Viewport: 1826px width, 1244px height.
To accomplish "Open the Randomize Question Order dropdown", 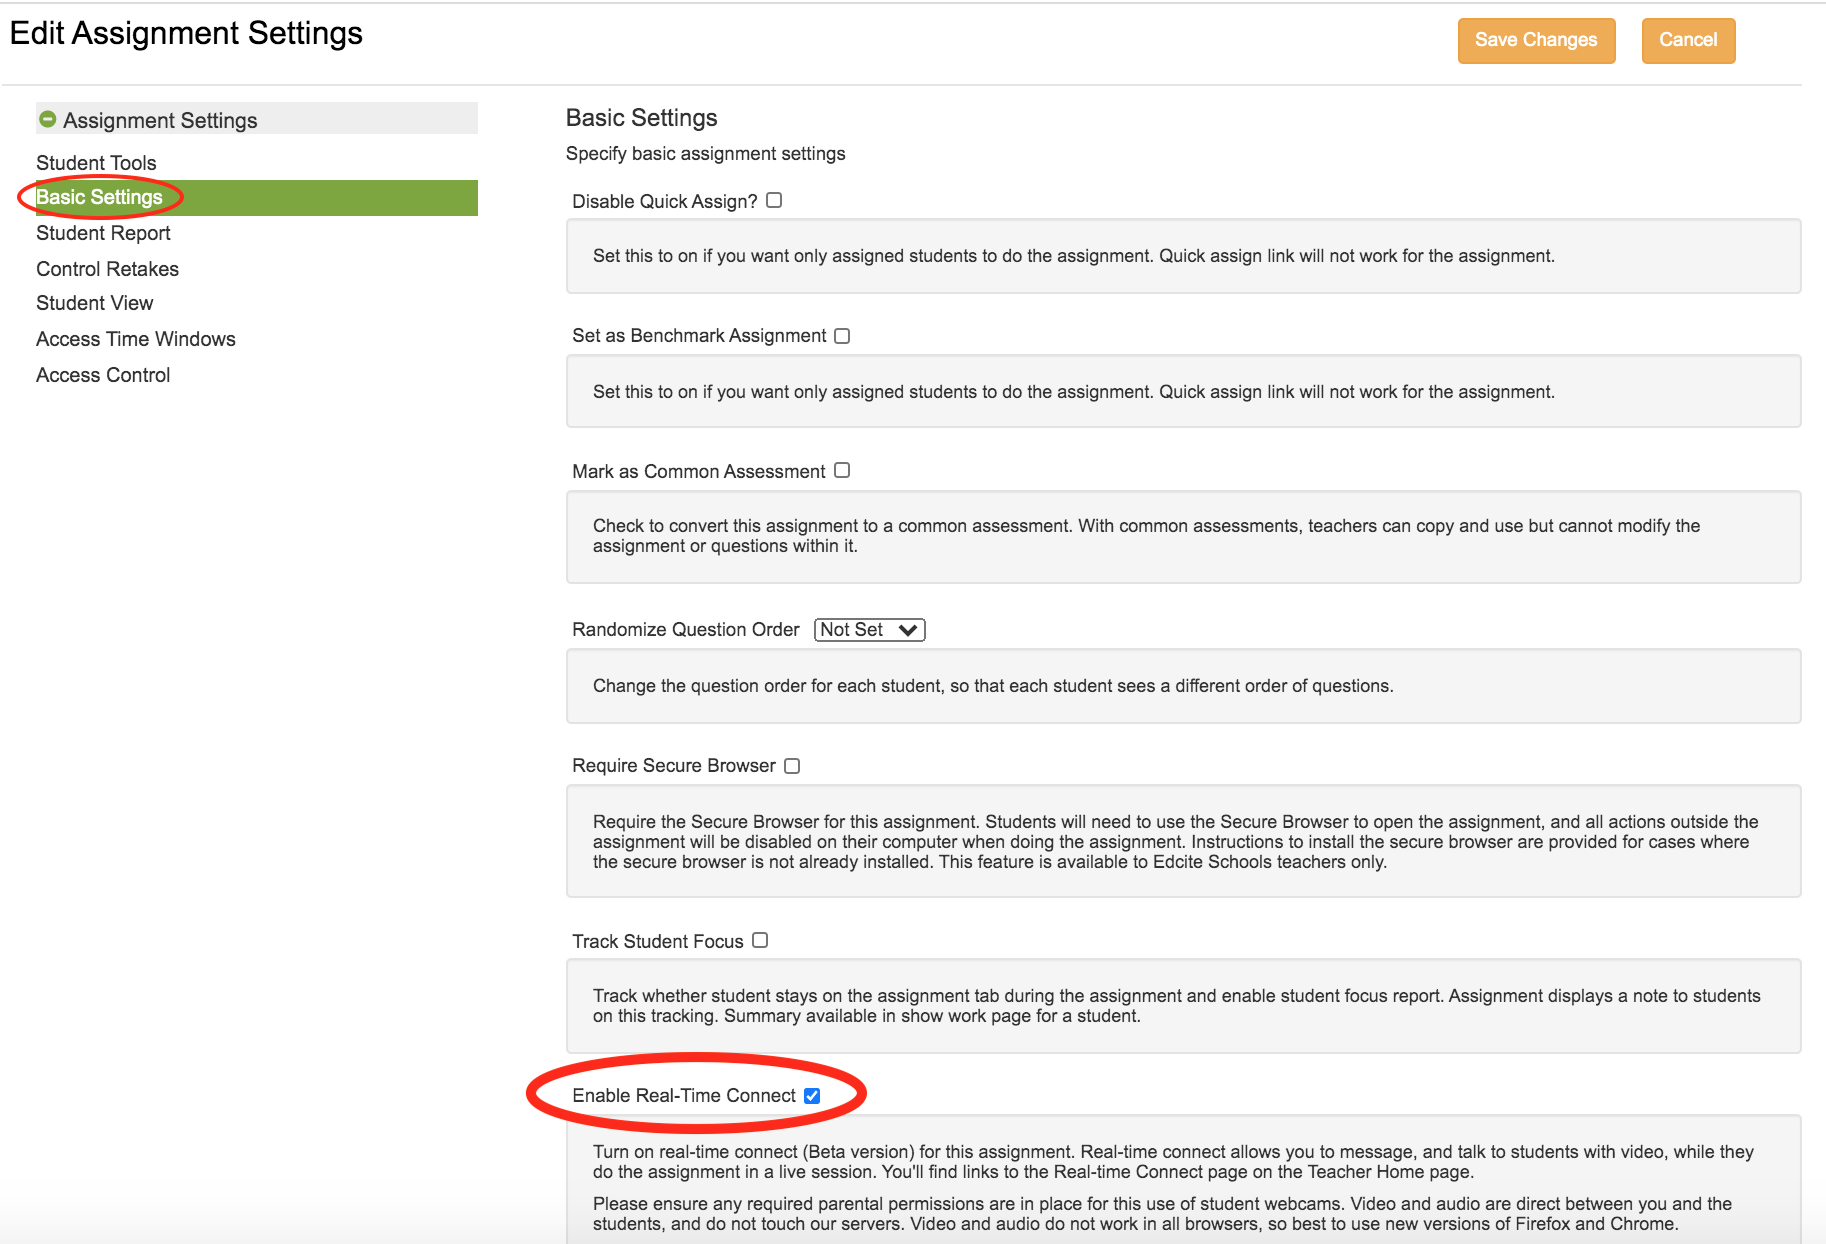I will pyautogui.click(x=870, y=630).
